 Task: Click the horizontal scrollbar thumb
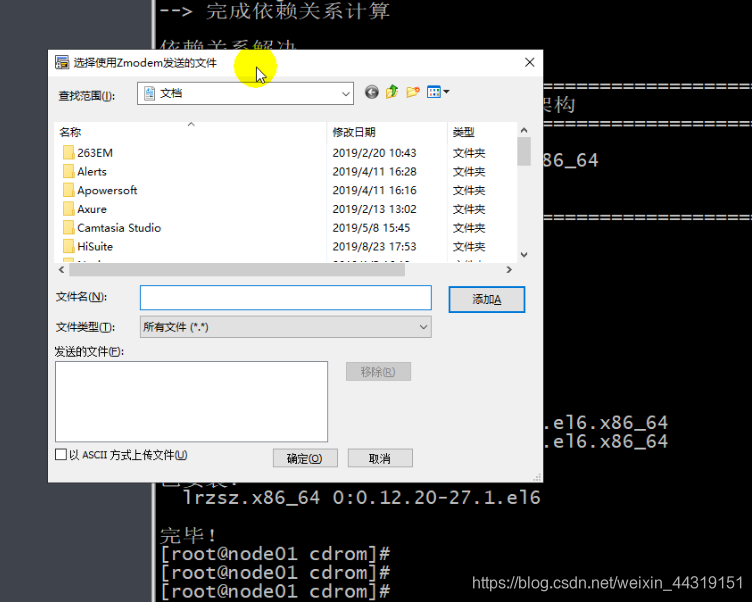237,270
